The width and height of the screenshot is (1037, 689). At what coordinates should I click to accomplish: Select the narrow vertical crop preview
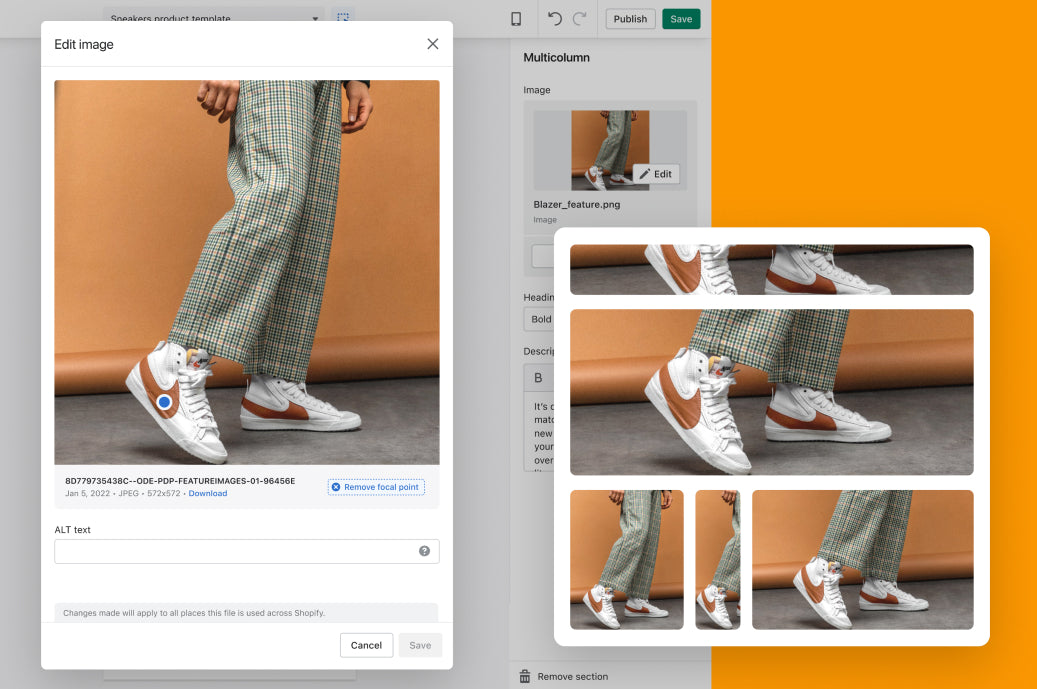717,559
